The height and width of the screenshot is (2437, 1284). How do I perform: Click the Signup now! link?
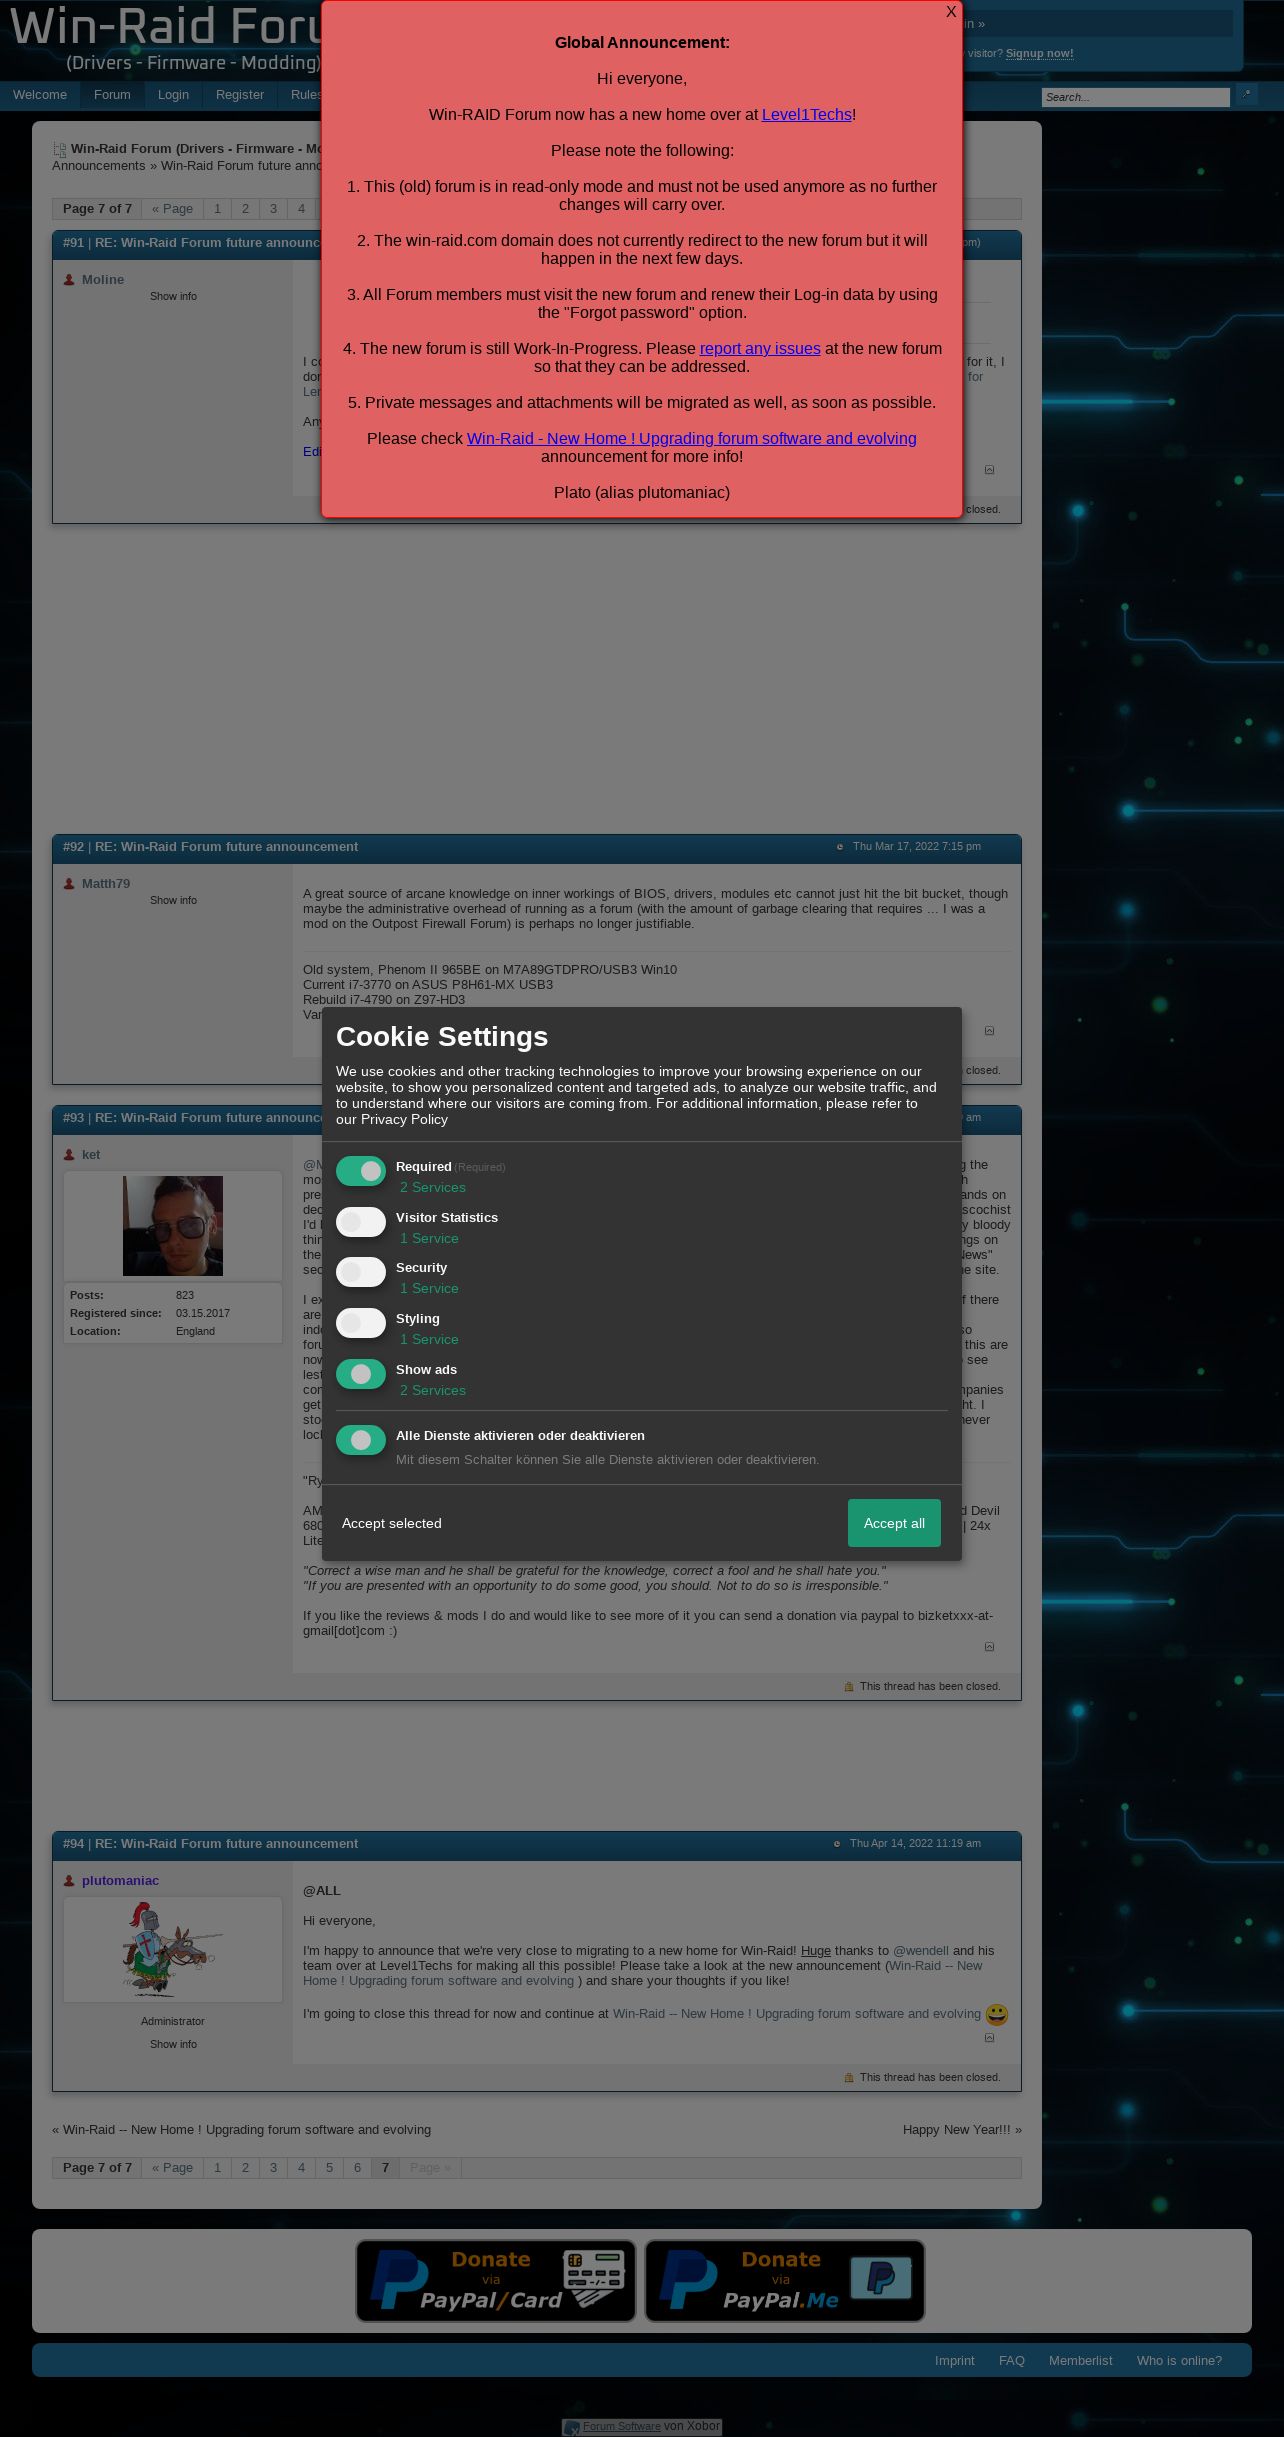pos(1039,54)
